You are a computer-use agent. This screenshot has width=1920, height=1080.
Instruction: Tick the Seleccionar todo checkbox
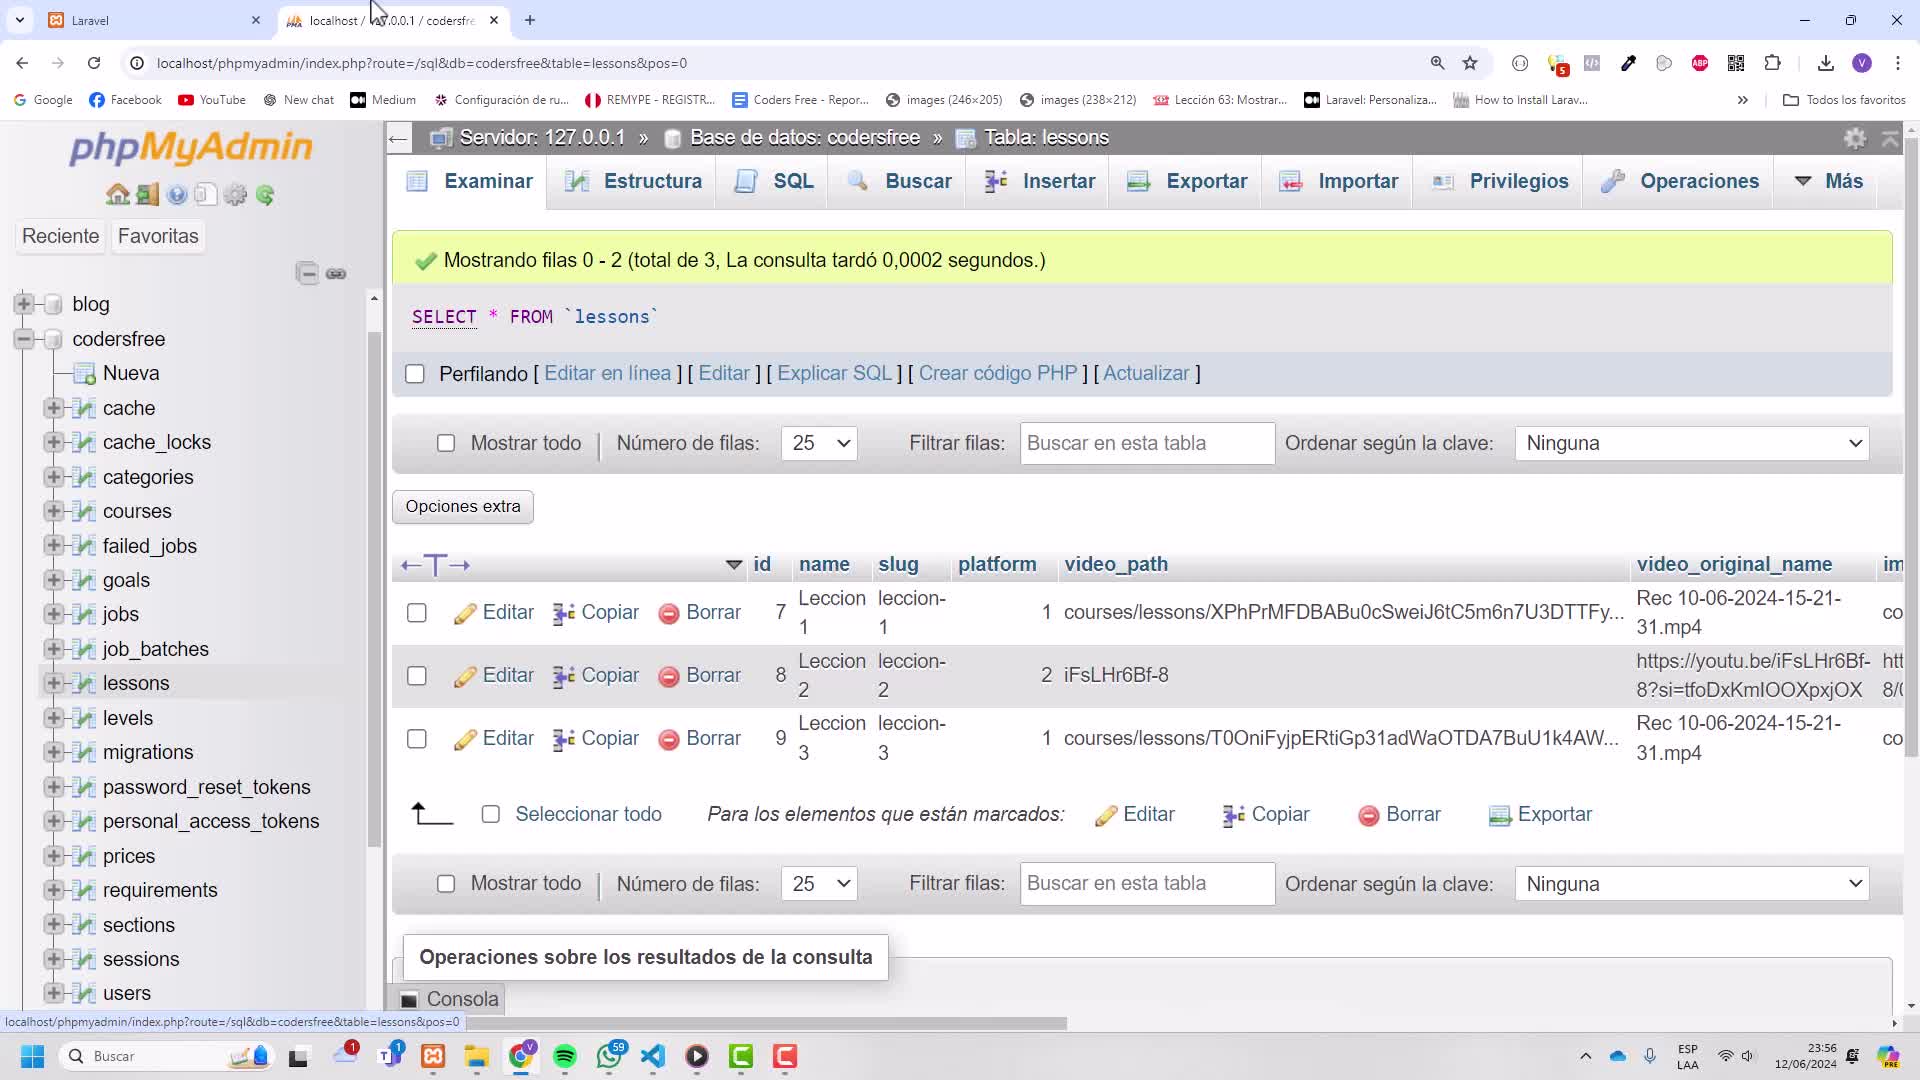tap(491, 814)
